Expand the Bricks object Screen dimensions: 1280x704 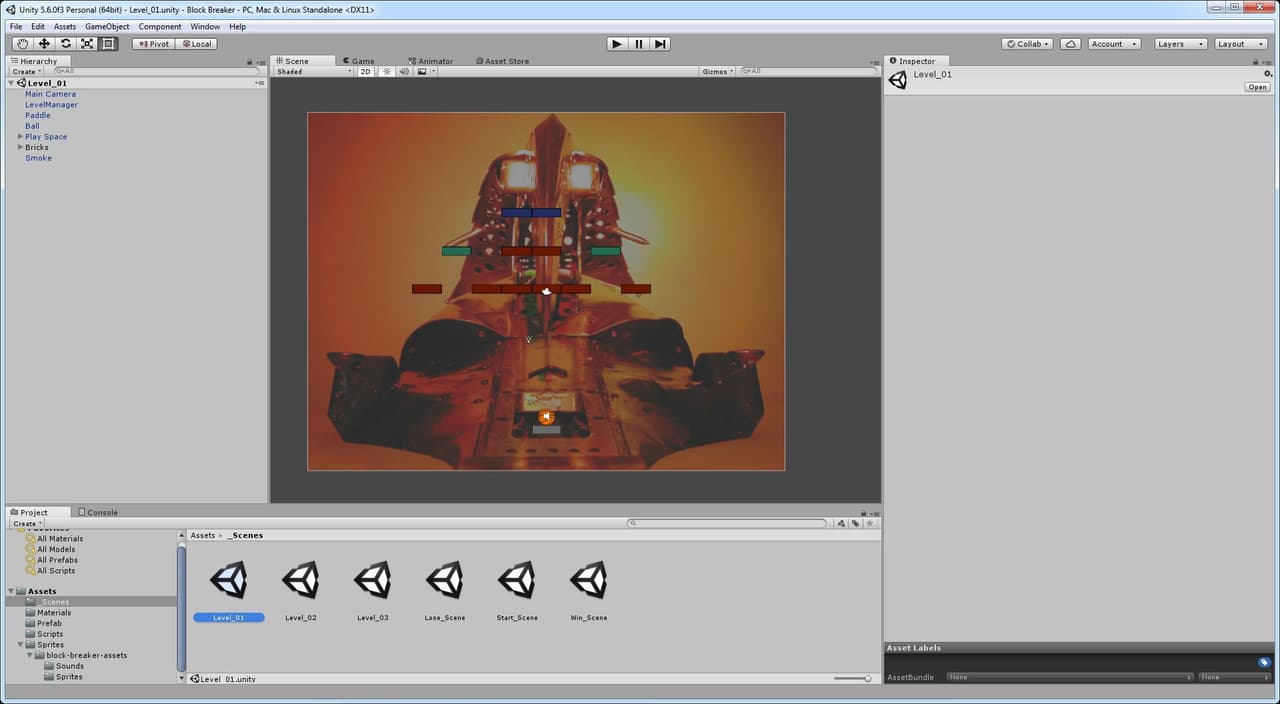(21, 147)
